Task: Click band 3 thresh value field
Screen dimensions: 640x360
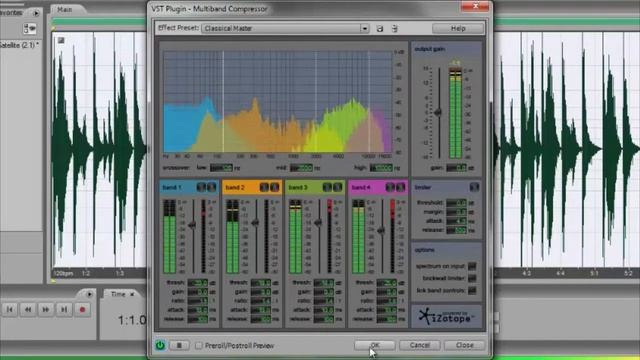Action: pyautogui.click(x=324, y=282)
